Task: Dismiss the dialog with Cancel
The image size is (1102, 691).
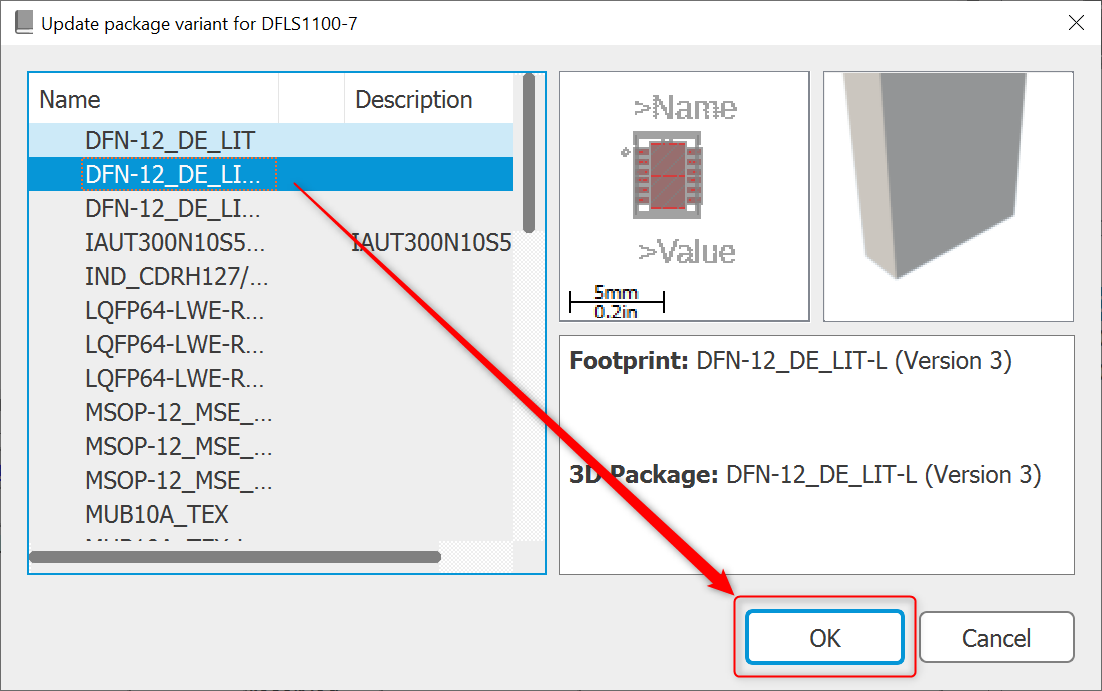Action: point(996,637)
